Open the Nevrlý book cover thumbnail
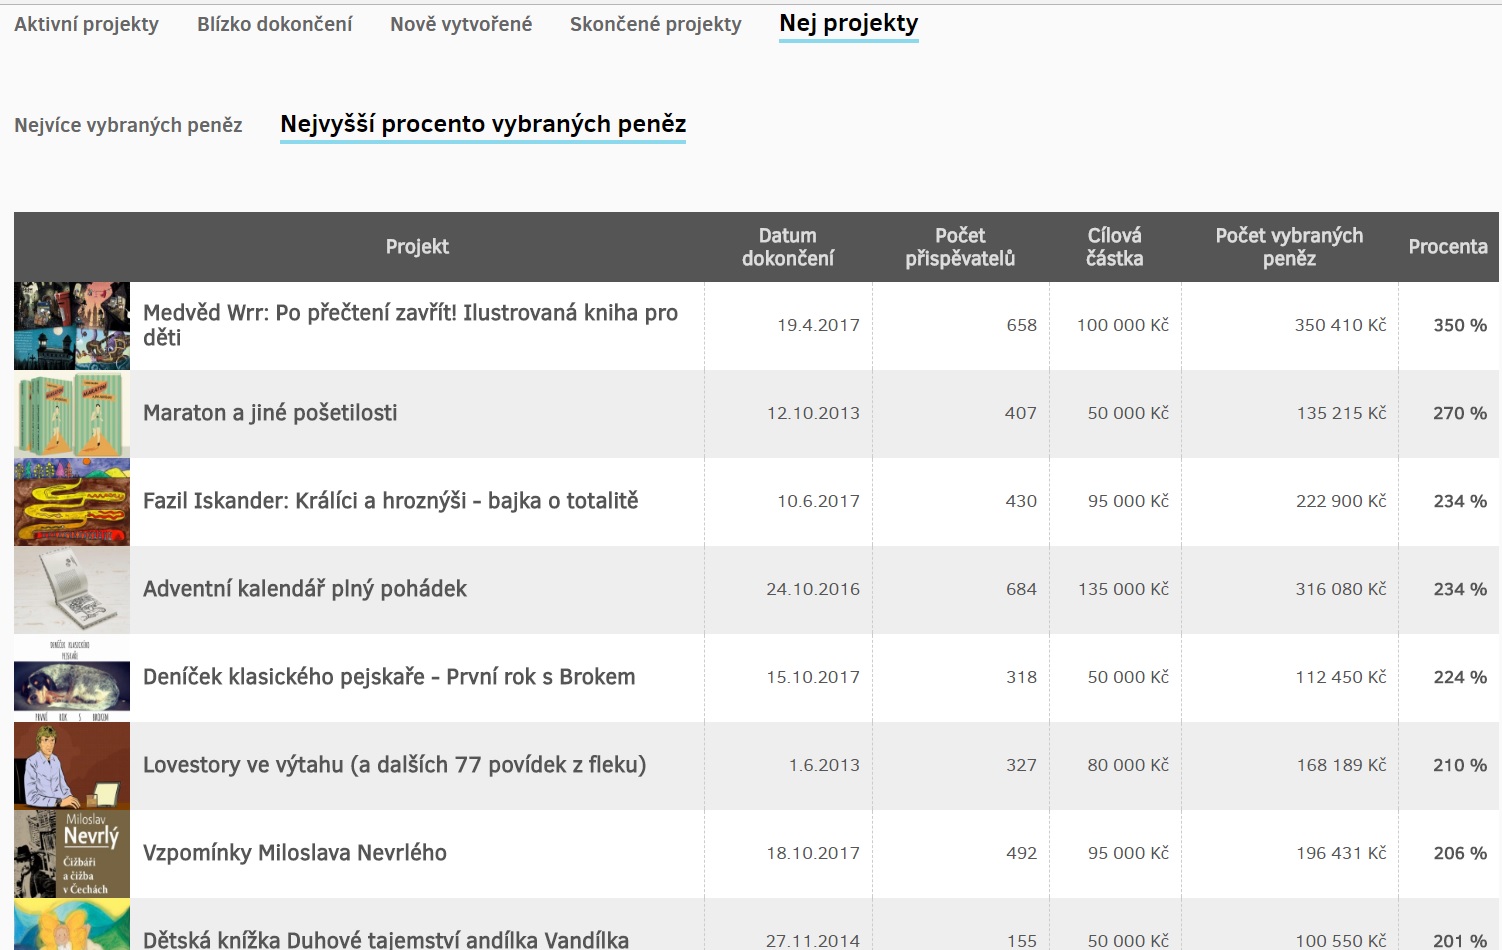The image size is (1502, 950). (x=72, y=854)
